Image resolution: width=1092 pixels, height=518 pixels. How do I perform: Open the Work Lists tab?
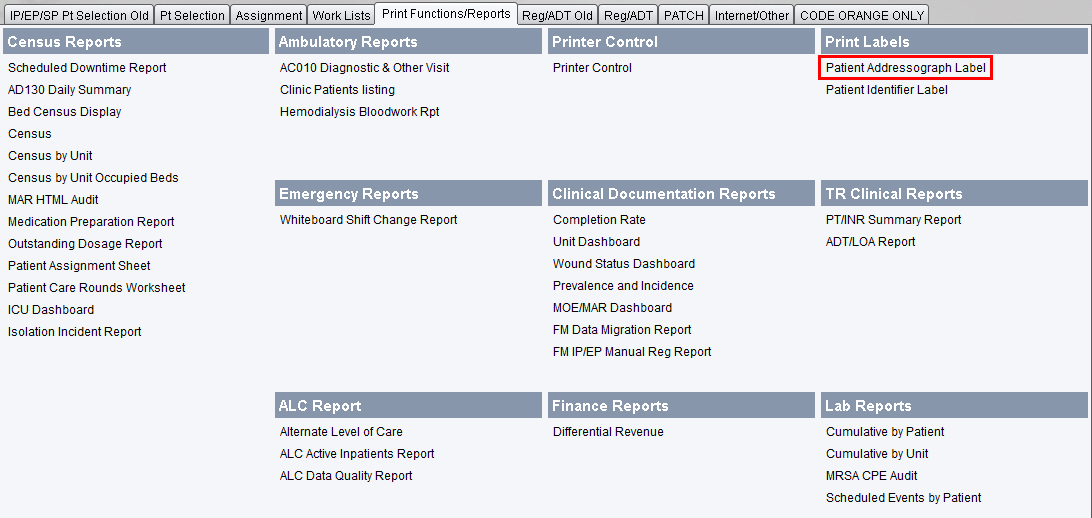click(x=341, y=15)
